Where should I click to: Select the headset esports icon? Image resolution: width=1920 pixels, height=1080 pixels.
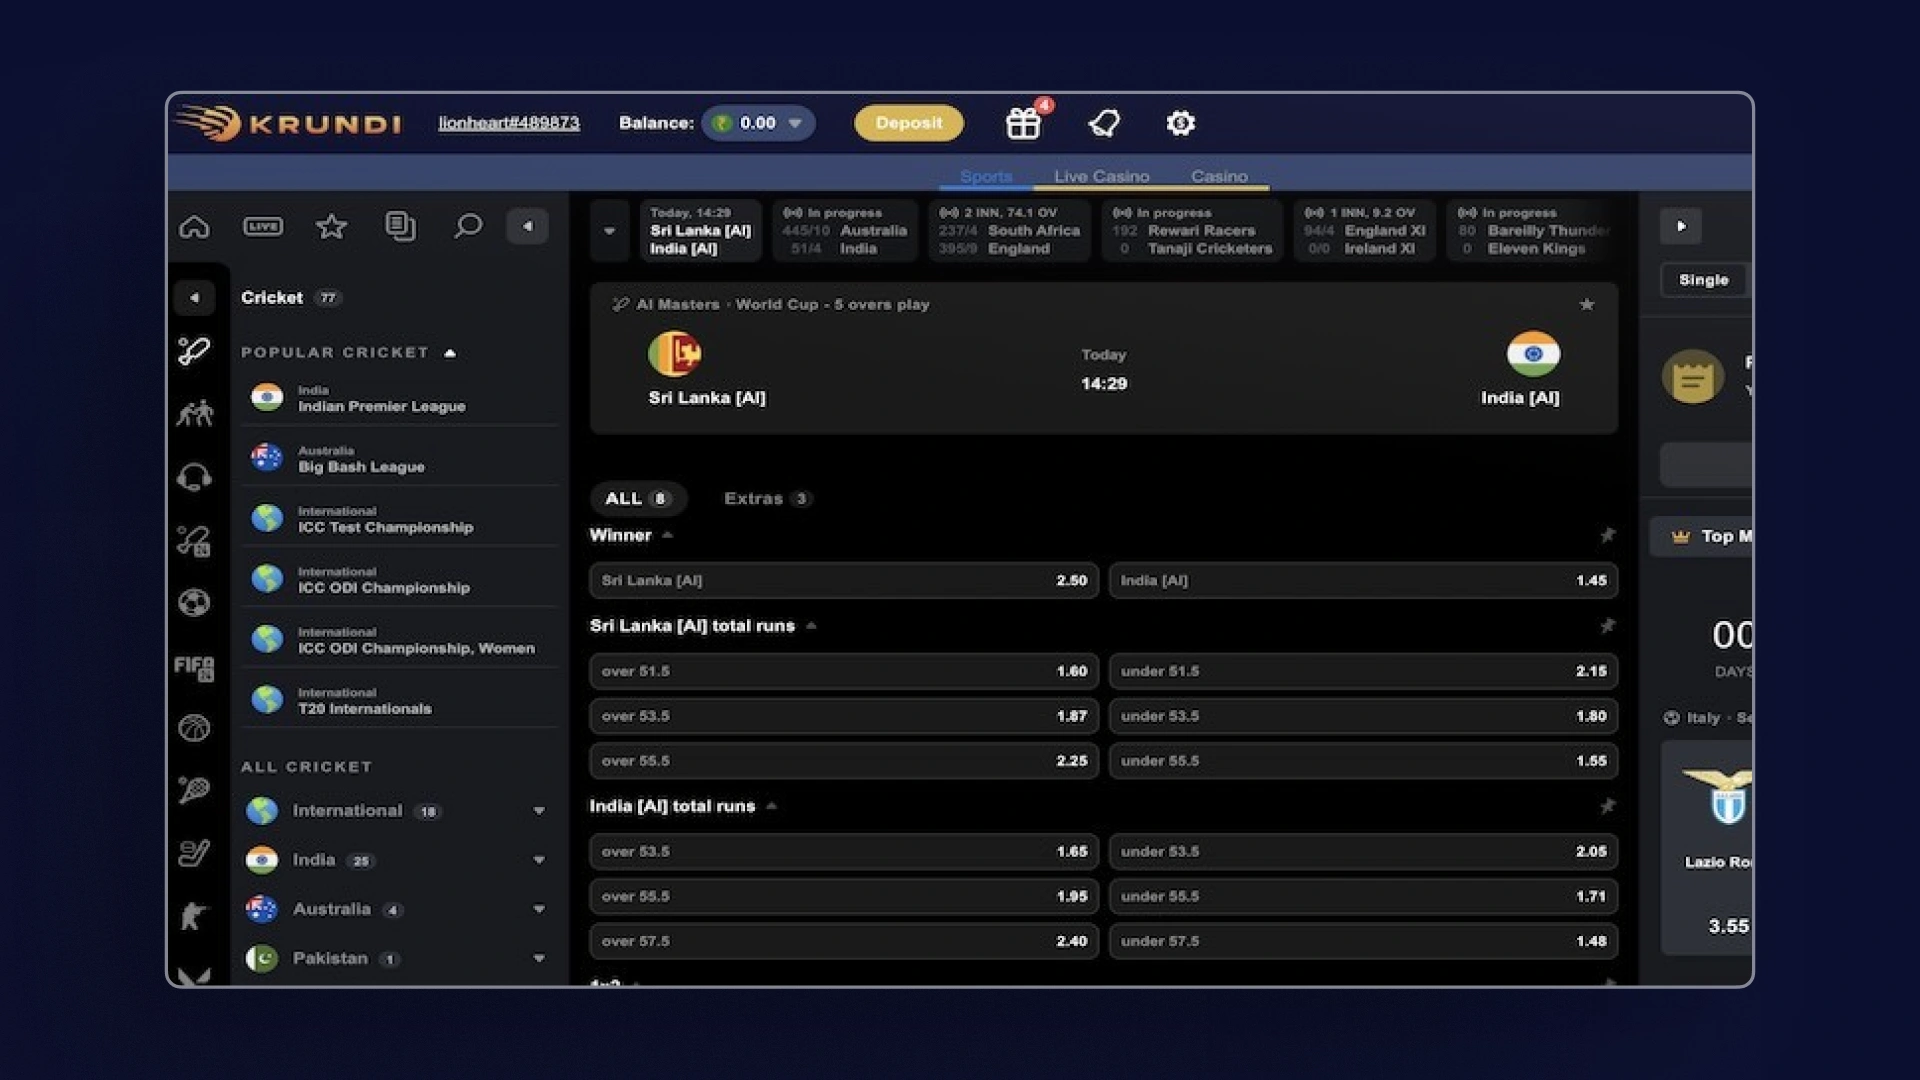194,477
